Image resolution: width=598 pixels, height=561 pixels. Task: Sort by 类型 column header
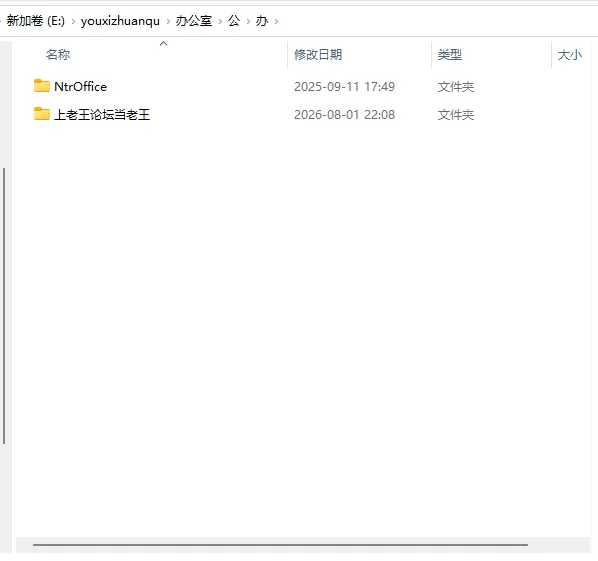[450, 55]
